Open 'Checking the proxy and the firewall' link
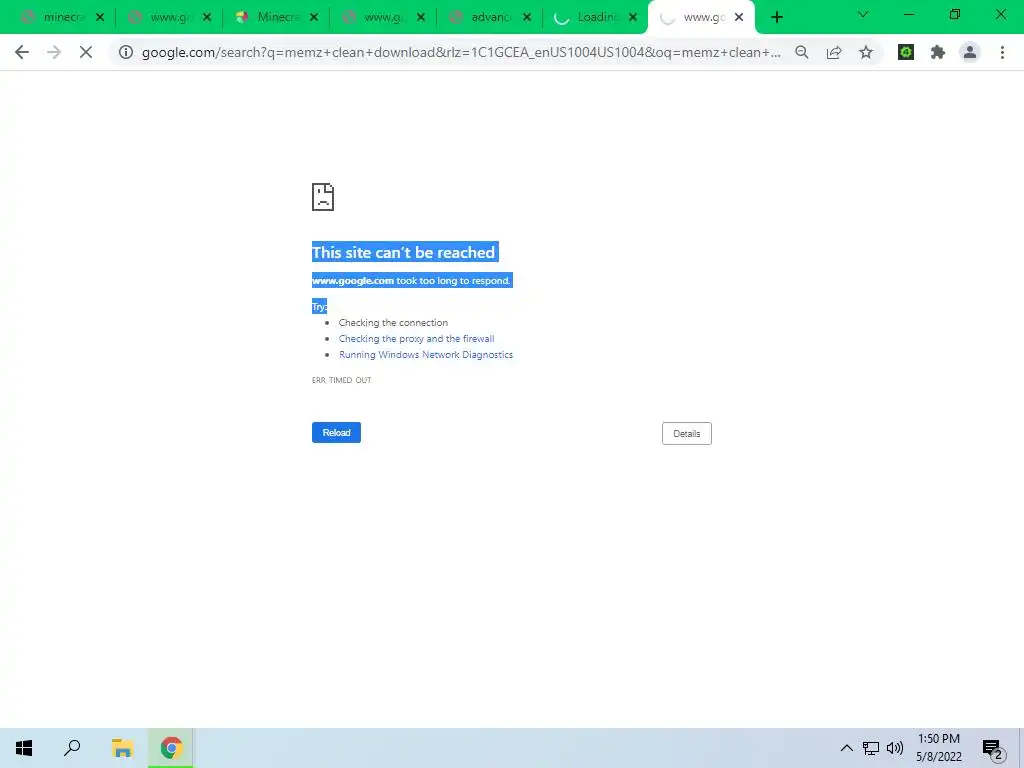 click(416, 338)
